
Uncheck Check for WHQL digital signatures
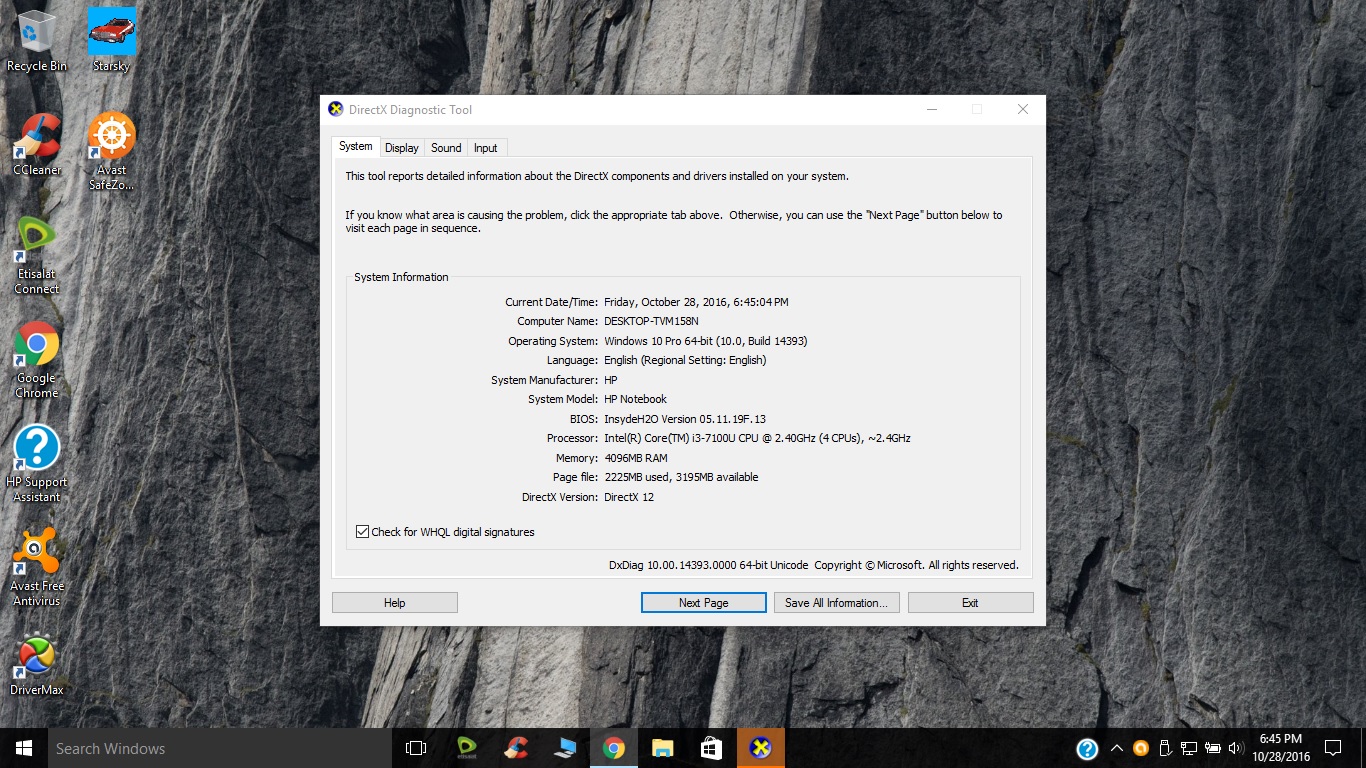pos(363,532)
